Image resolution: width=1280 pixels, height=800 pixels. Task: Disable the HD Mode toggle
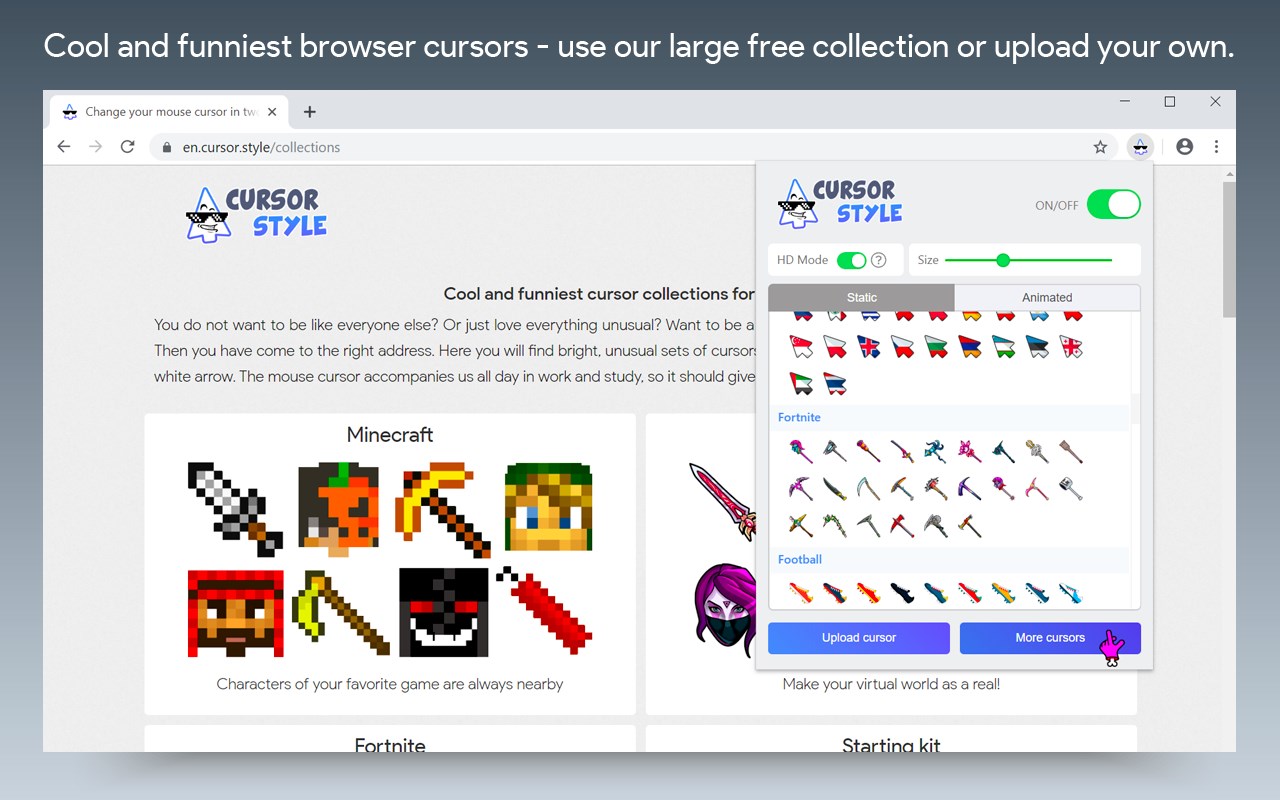click(851, 260)
